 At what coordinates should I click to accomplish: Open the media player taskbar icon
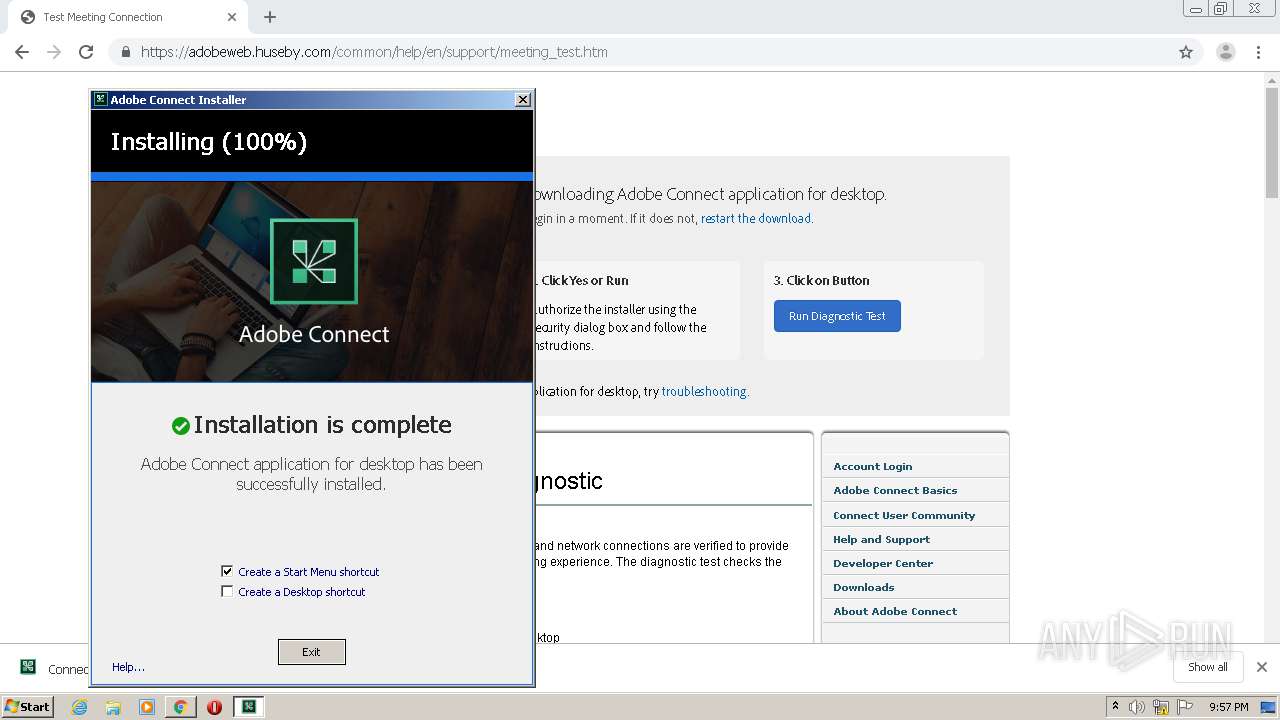pyautogui.click(x=147, y=707)
